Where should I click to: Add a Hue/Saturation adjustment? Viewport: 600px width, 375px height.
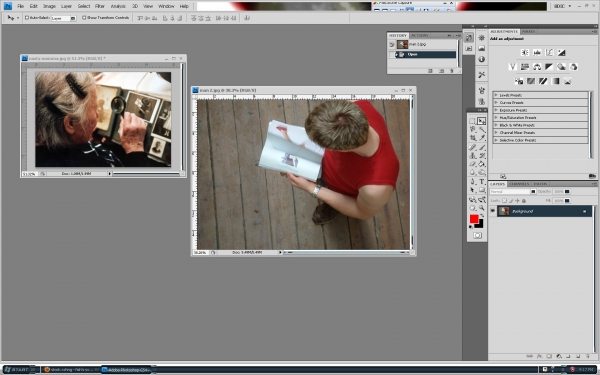point(525,67)
